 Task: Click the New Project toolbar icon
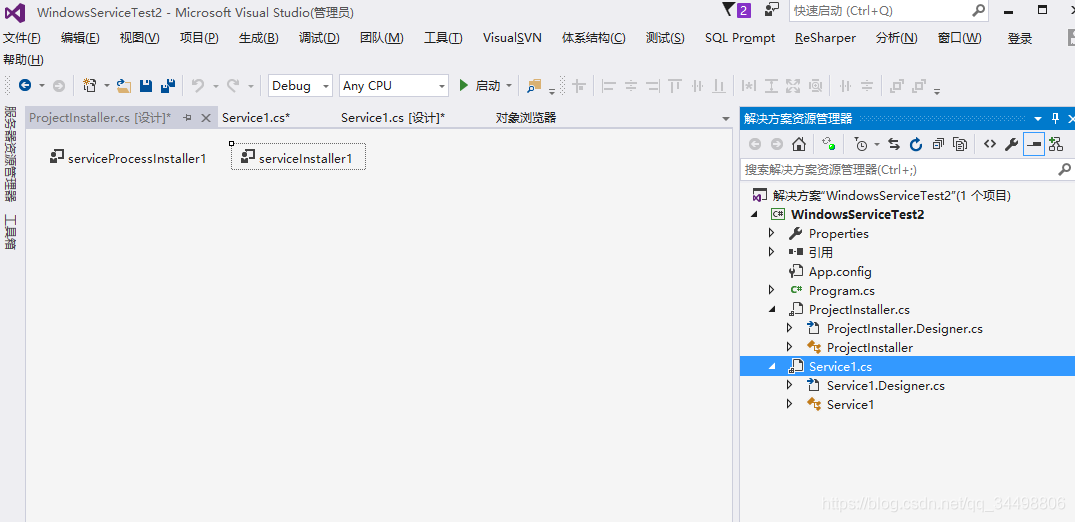pos(90,86)
